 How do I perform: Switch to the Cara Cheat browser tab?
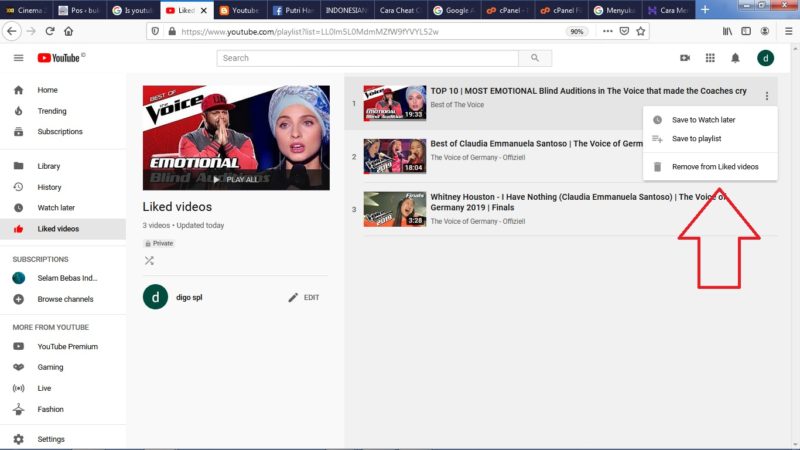(400, 10)
